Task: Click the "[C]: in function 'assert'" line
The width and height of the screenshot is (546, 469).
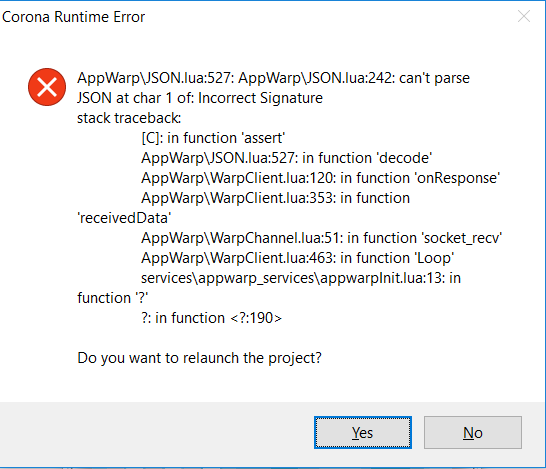Action: 213,138
